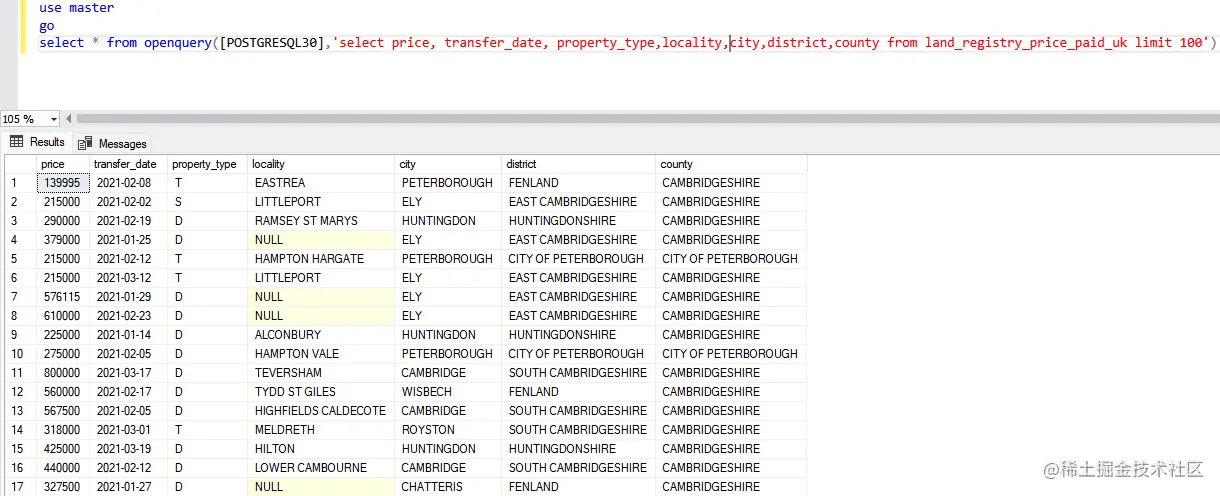Click price cell 290000
The height and width of the screenshot is (496, 1220).
click(x=63, y=221)
